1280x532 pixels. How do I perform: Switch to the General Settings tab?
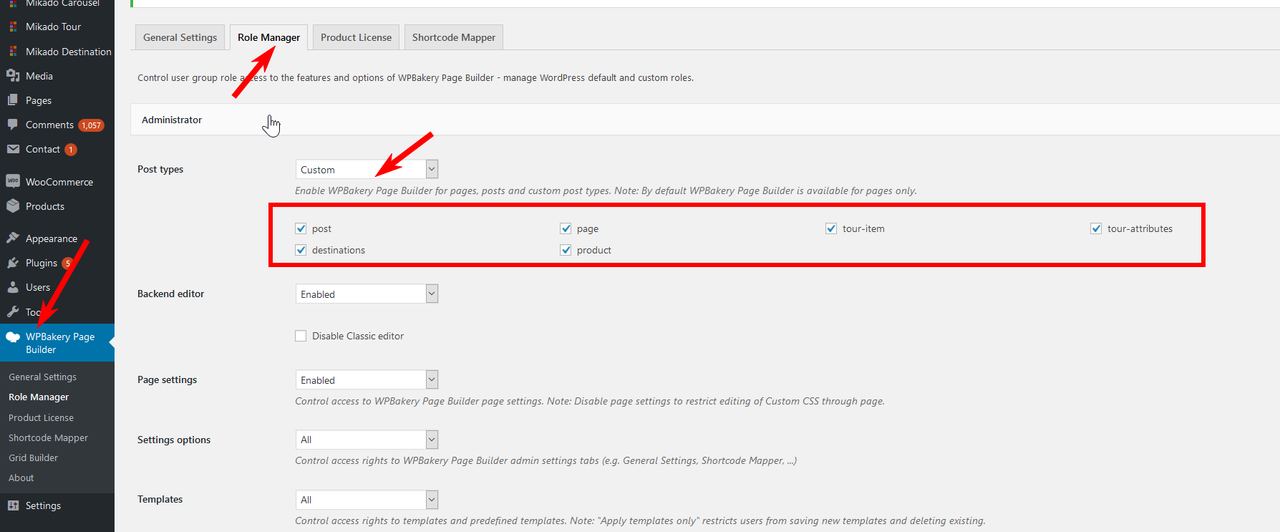(x=180, y=37)
